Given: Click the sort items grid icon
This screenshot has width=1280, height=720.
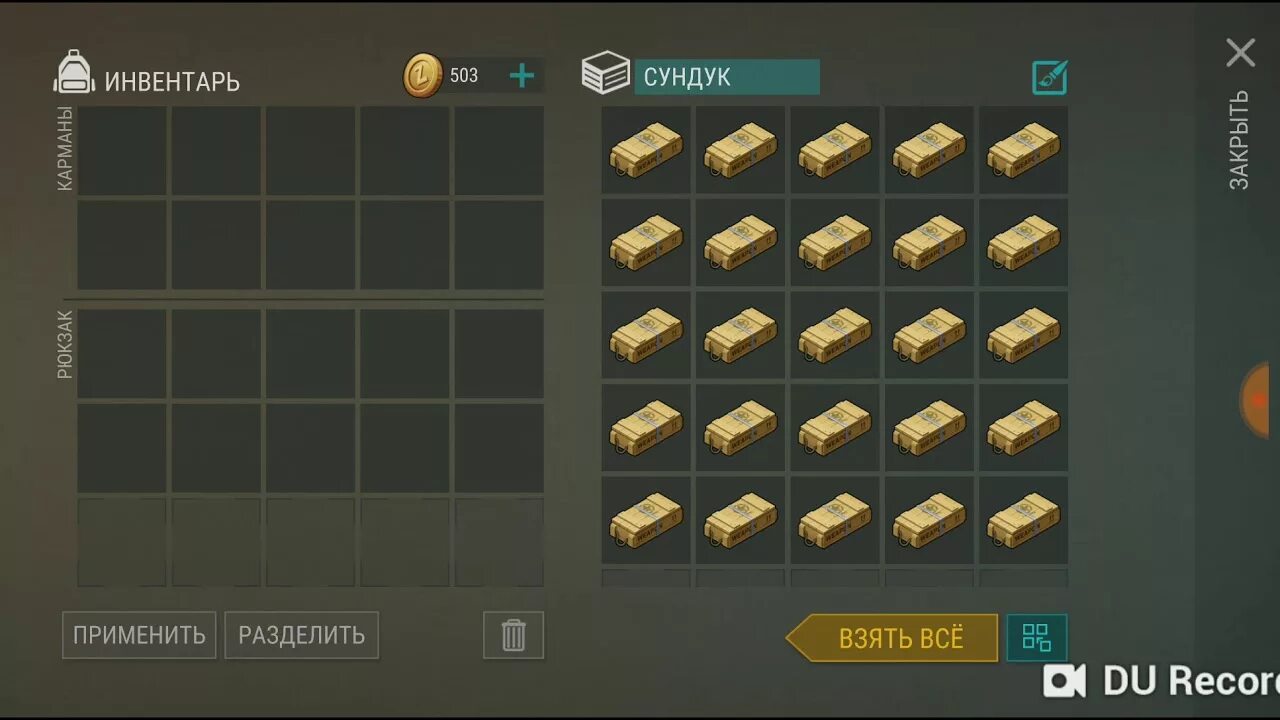Looking at the screenshot, I should 1037,637.
